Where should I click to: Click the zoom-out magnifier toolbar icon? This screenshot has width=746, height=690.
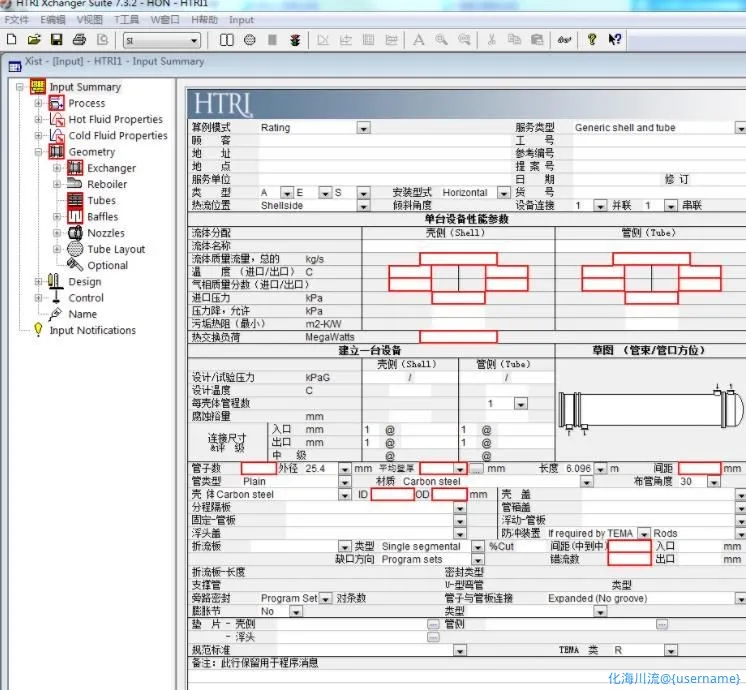[464, 40]
